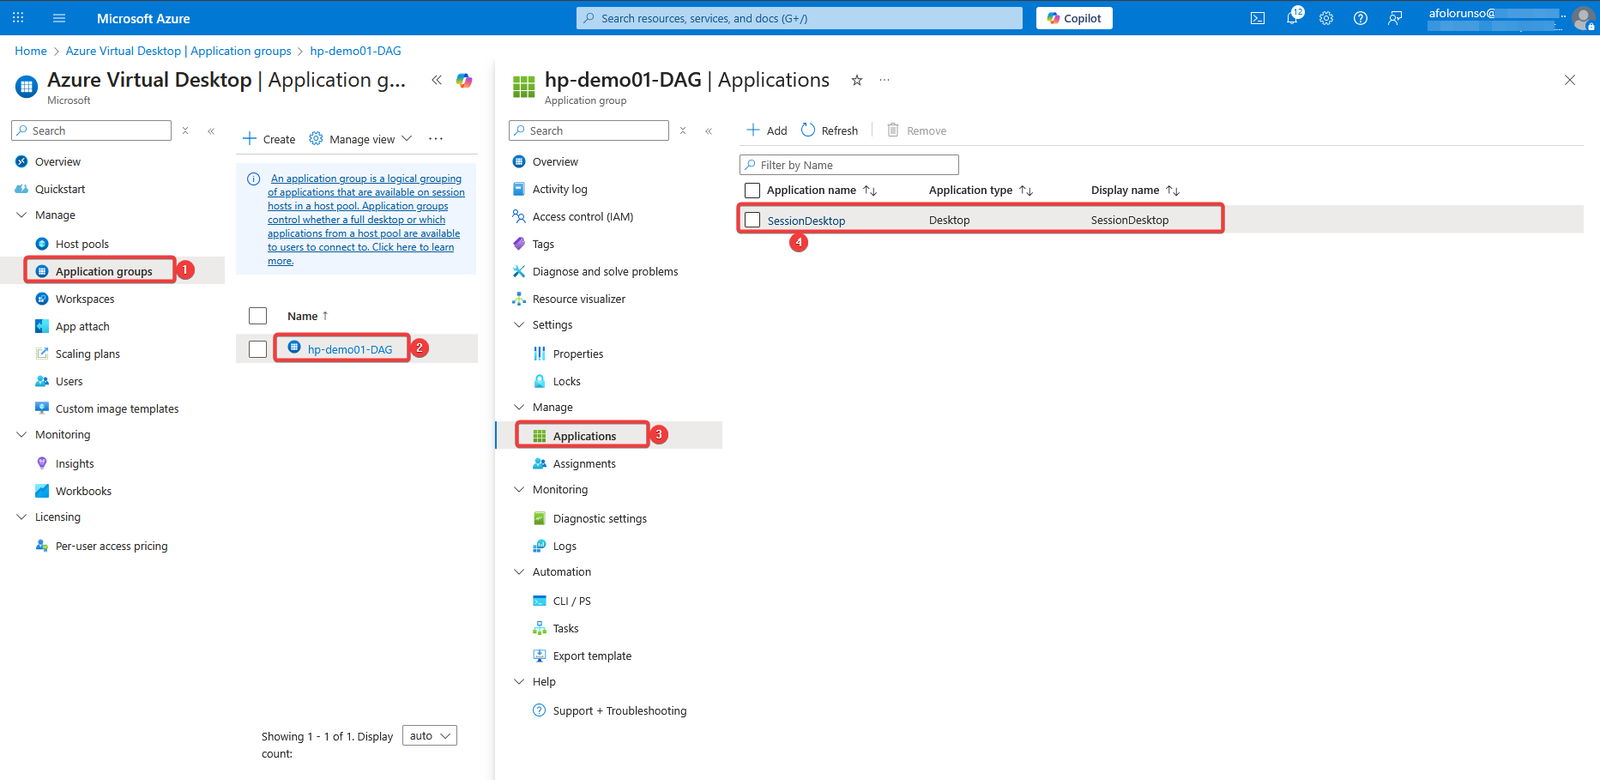Screen dimensions: 1600x780
Task: Open the Help question mark icon
Action: point(1360,18)
